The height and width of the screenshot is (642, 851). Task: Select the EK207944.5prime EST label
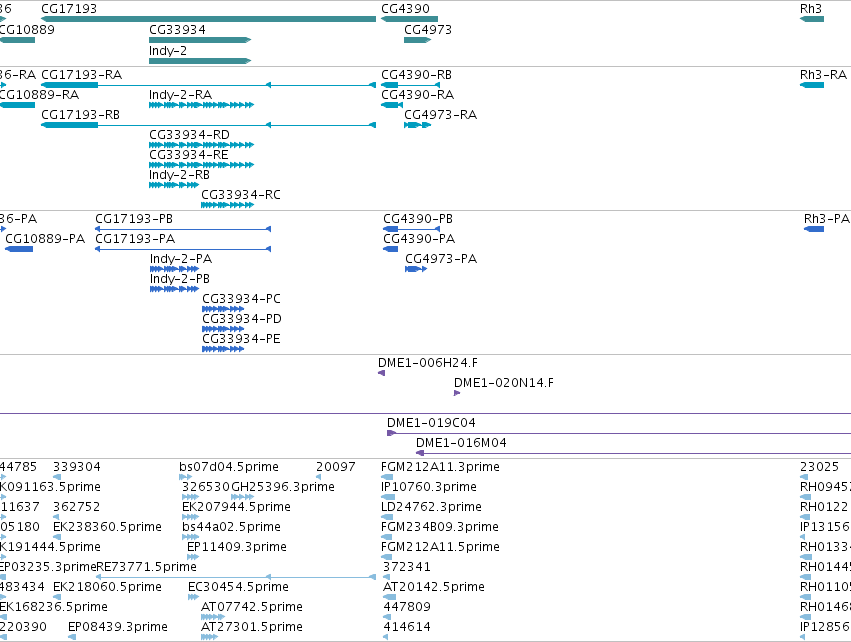tap(236, 507)
